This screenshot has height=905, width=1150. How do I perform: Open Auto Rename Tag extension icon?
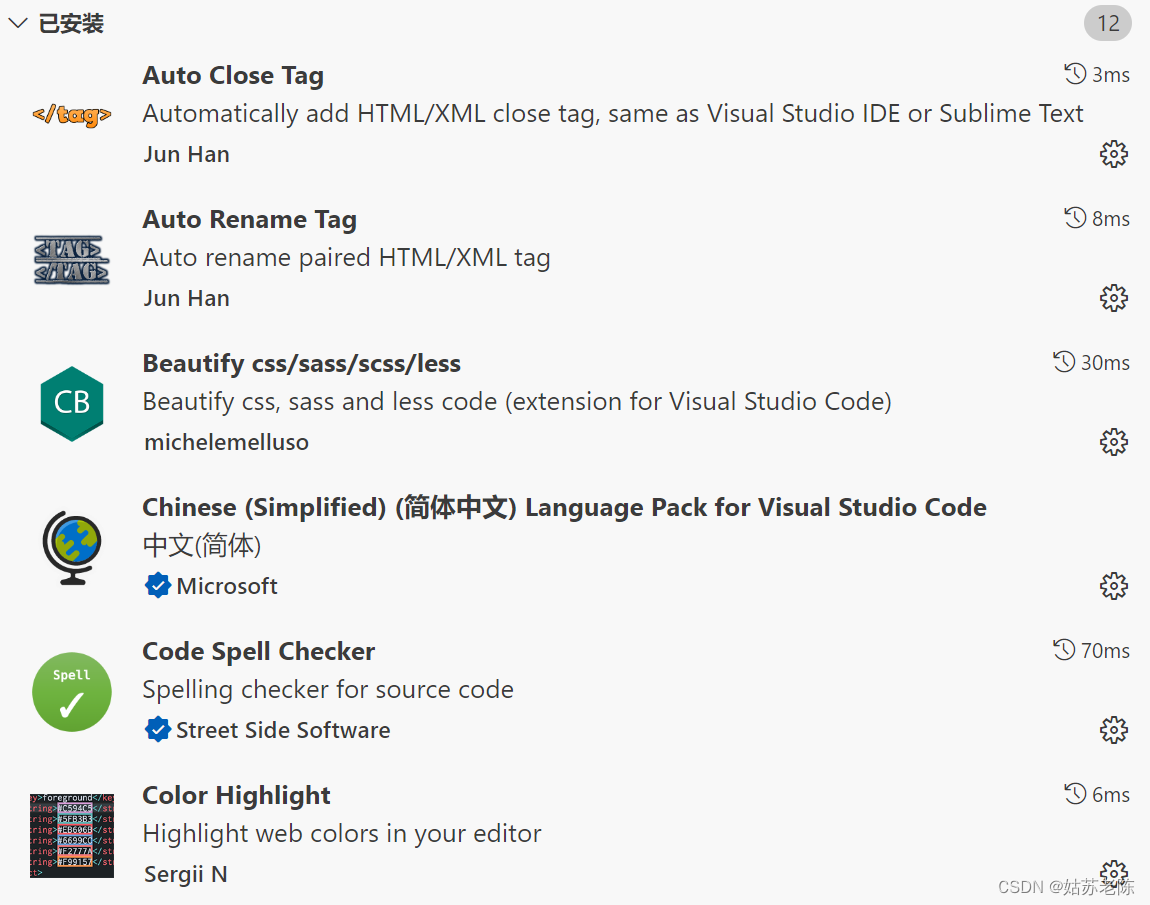tap(72, 260)
